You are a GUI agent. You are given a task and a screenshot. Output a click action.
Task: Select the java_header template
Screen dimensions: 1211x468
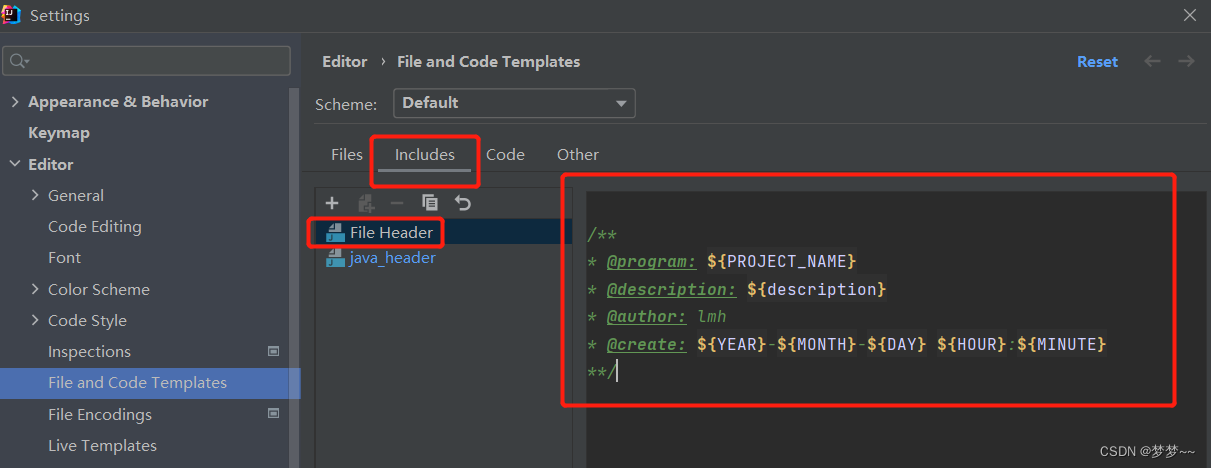pyautogui.click(x=392, y=258)
